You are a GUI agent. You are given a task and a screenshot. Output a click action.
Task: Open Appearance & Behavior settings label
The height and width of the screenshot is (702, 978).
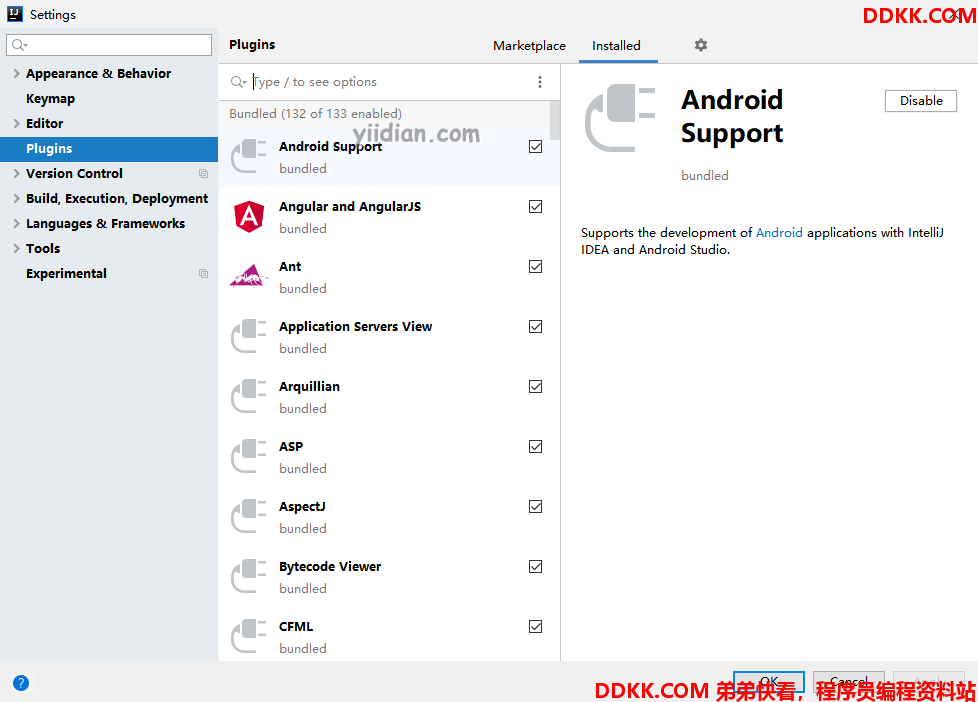point(99,74)
